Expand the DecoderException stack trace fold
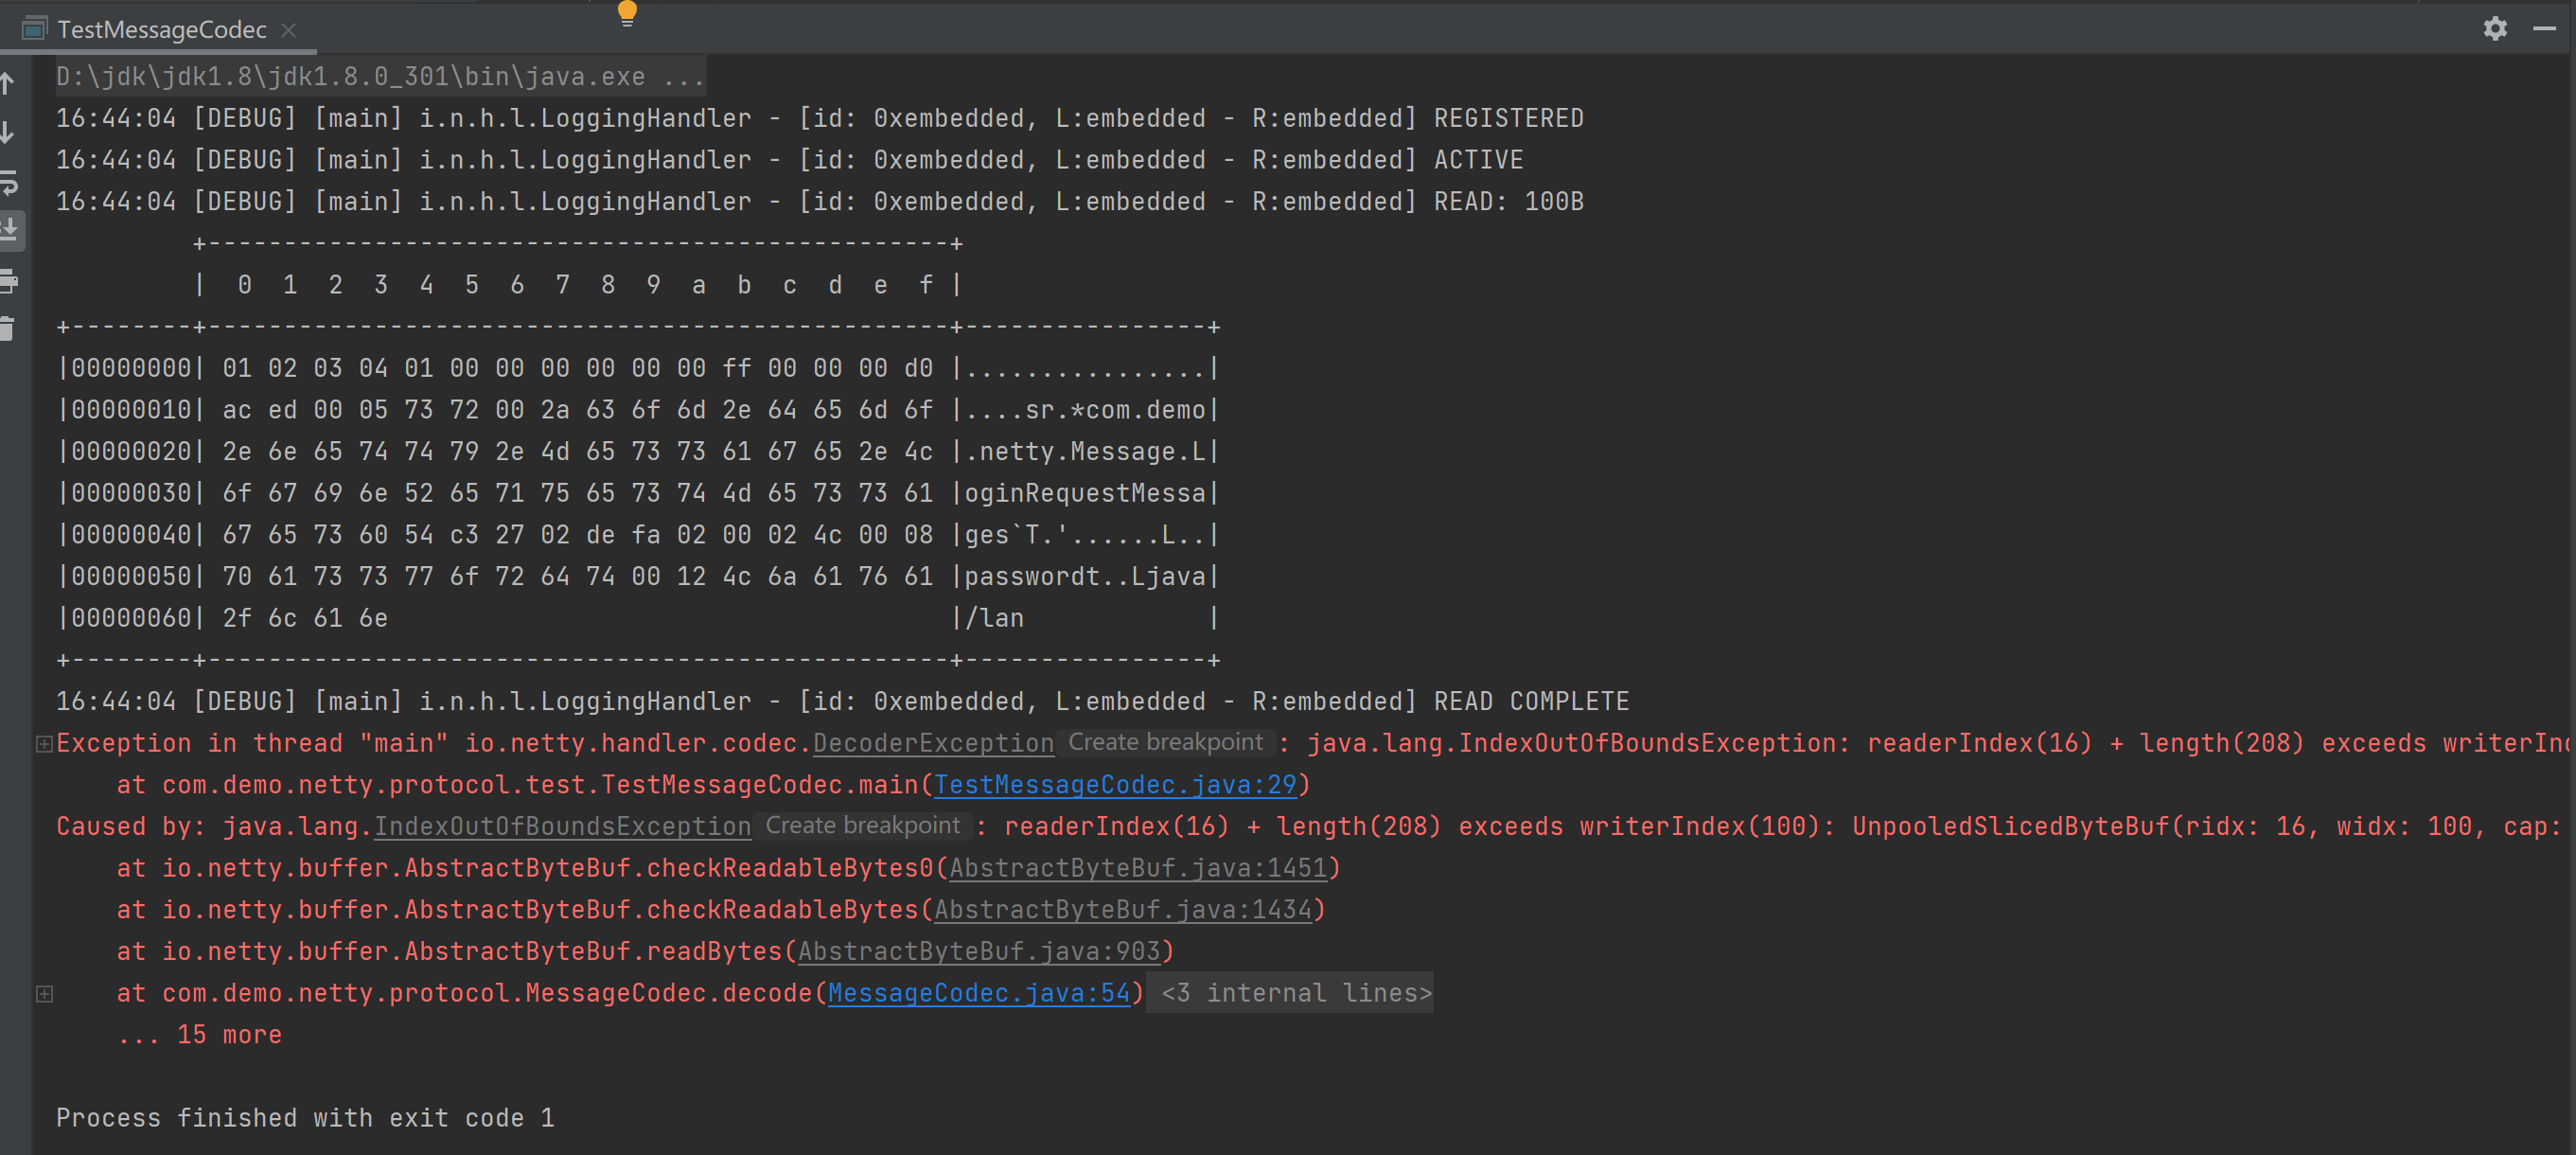 [x=44, y=744]
